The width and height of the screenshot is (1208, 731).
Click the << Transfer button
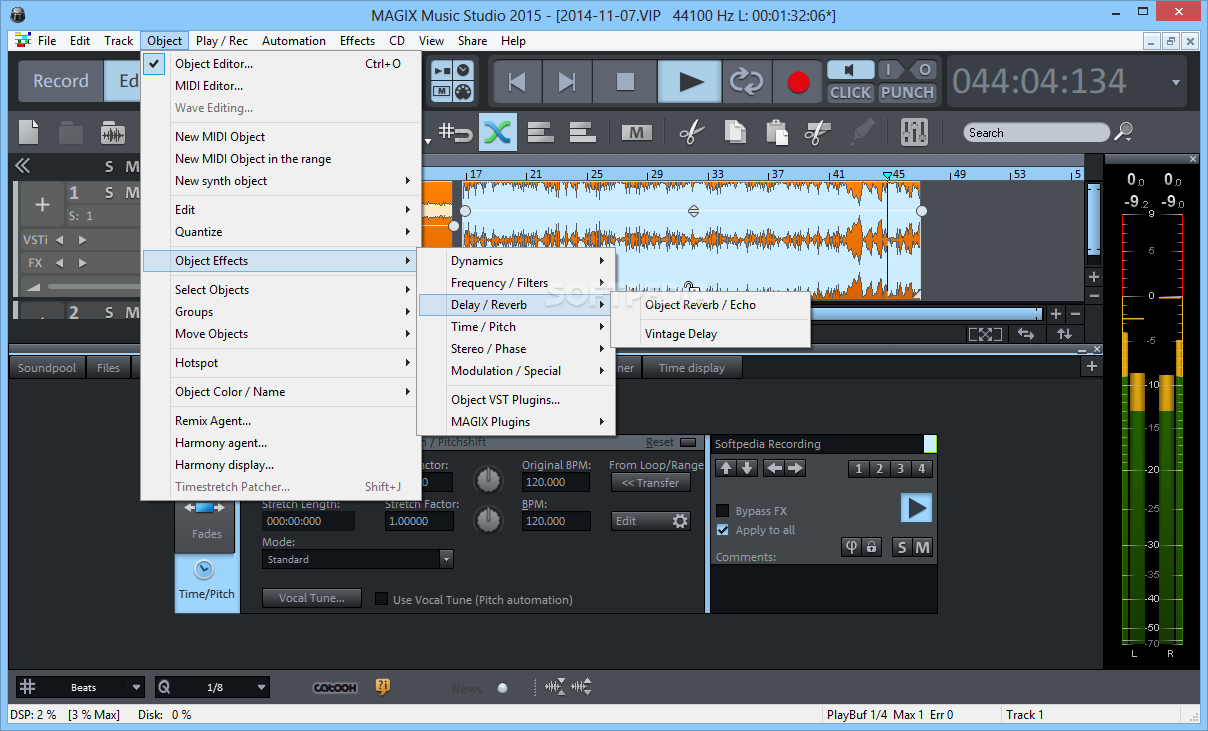[650, 482]
